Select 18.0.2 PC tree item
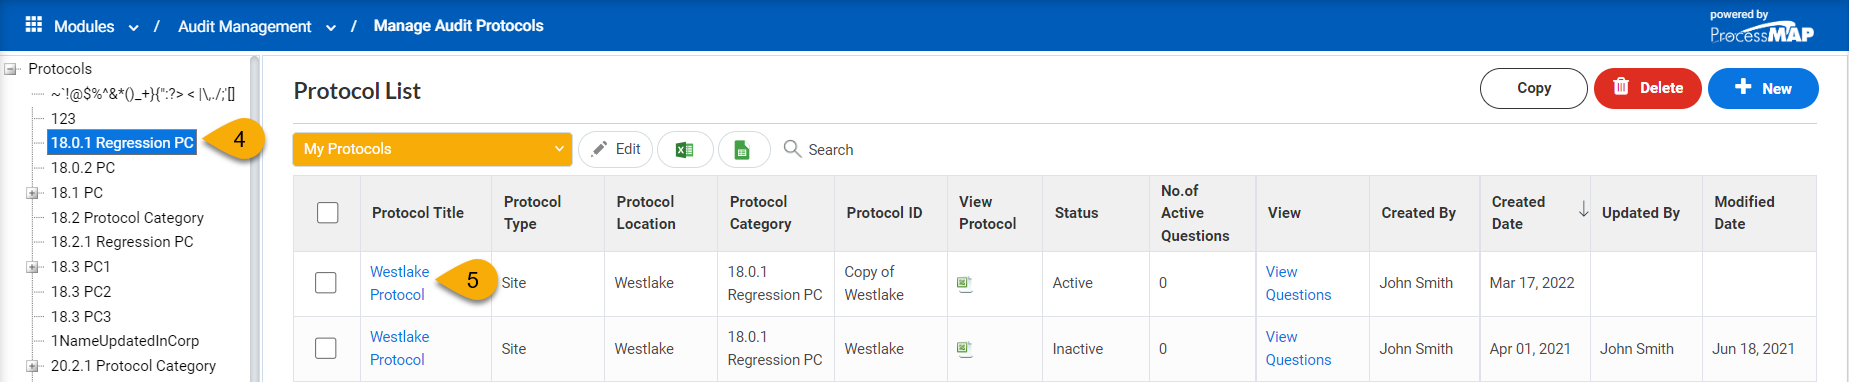This screenshot has width=1849, height=382. (x=83, y=168)
